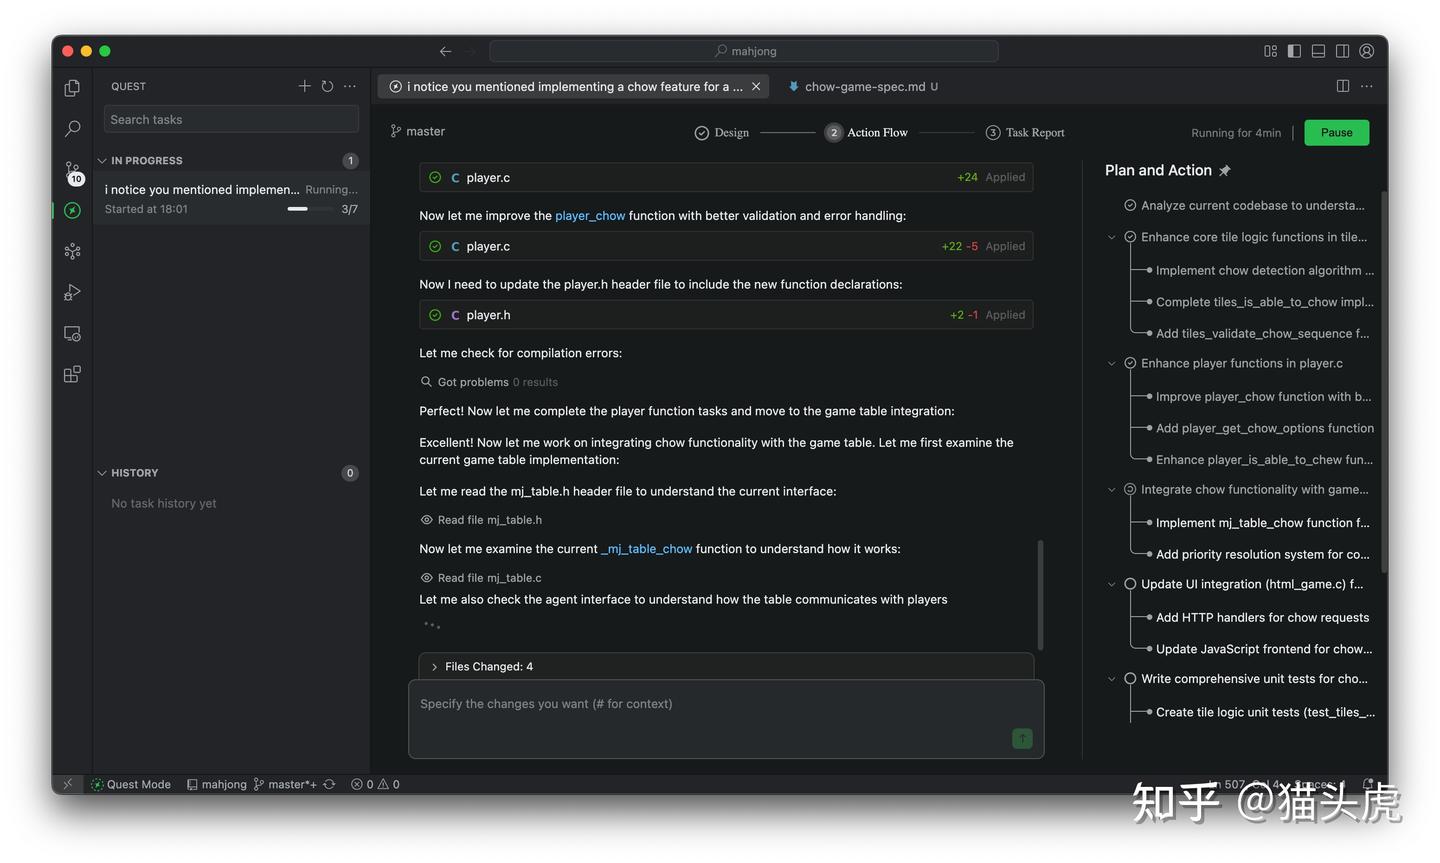1440x863 pixels.
Task: Go to the Task Report step
Action: click(x=1025, y=133)
